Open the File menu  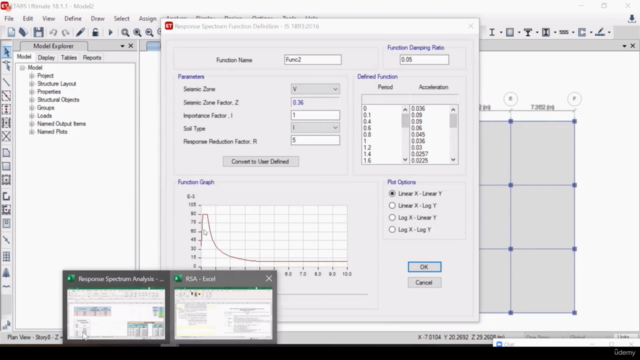point(9,19)
